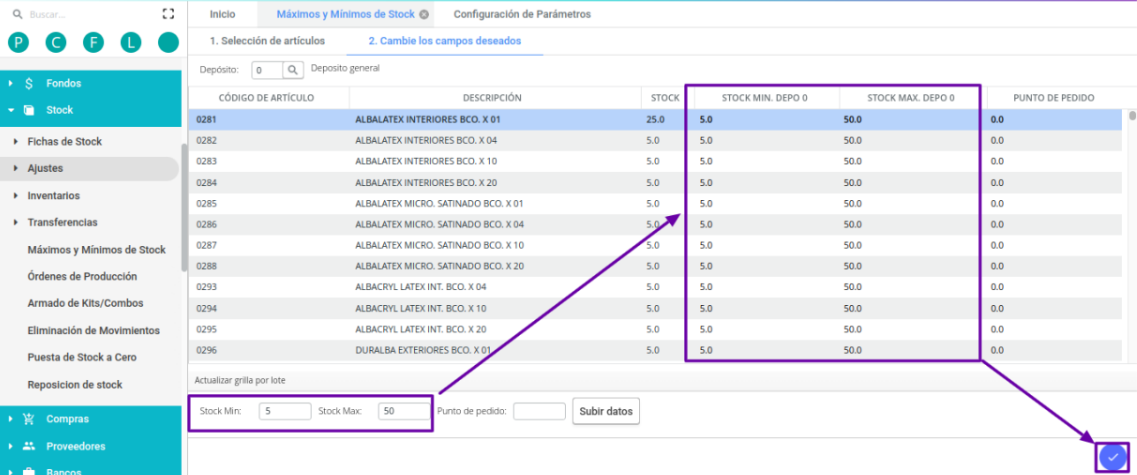Screen dimensions: 1137x475
Task: Click the Punto de pedido input field
Action: [539, 411]
